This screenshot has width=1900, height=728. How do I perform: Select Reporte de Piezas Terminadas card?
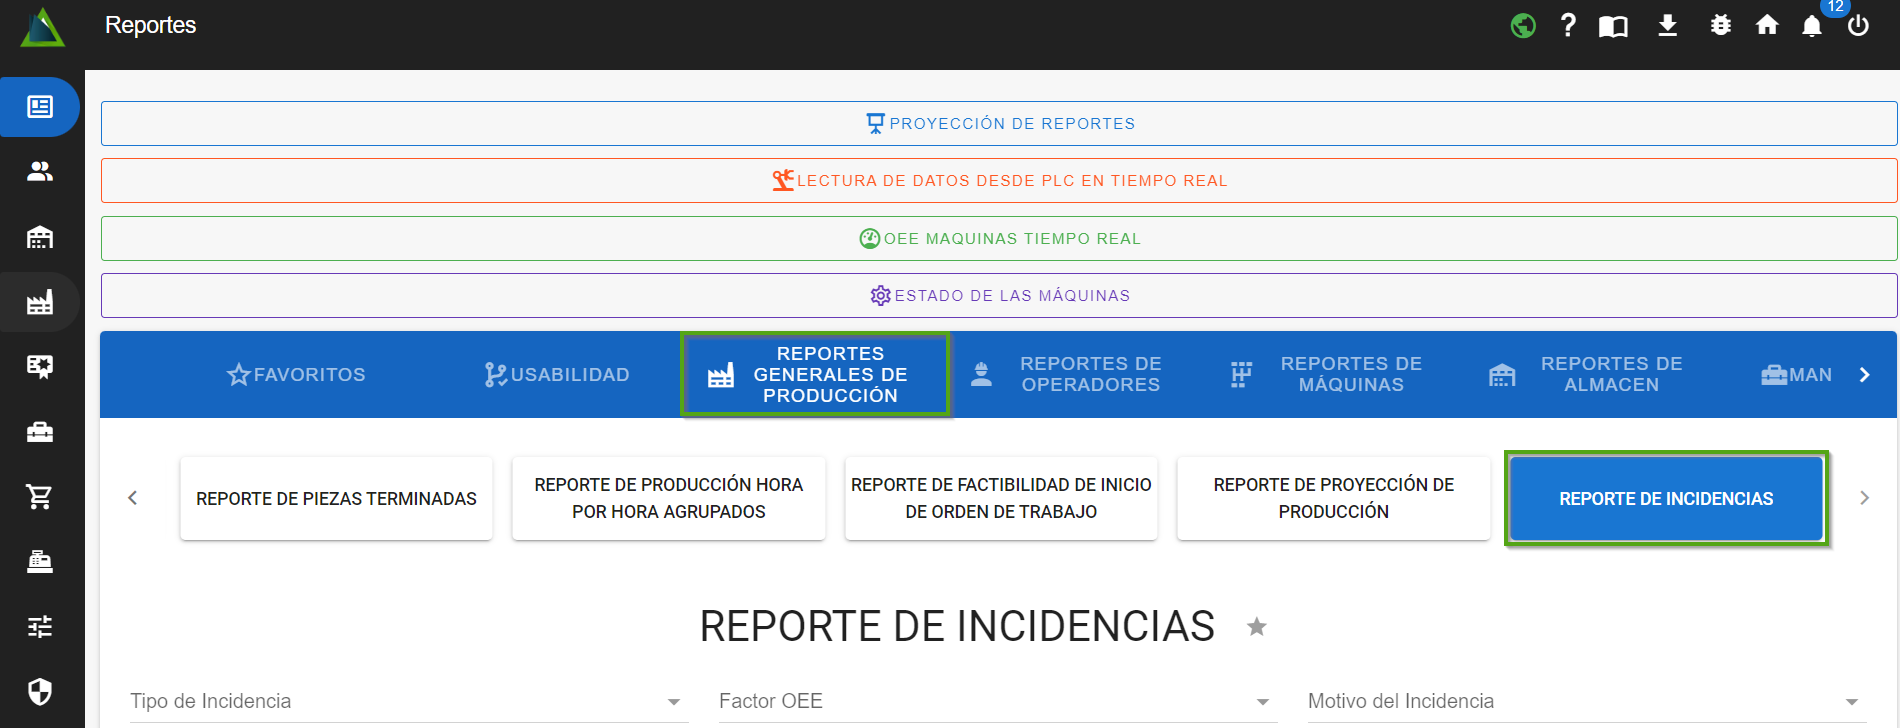click(x=336, y=498)
